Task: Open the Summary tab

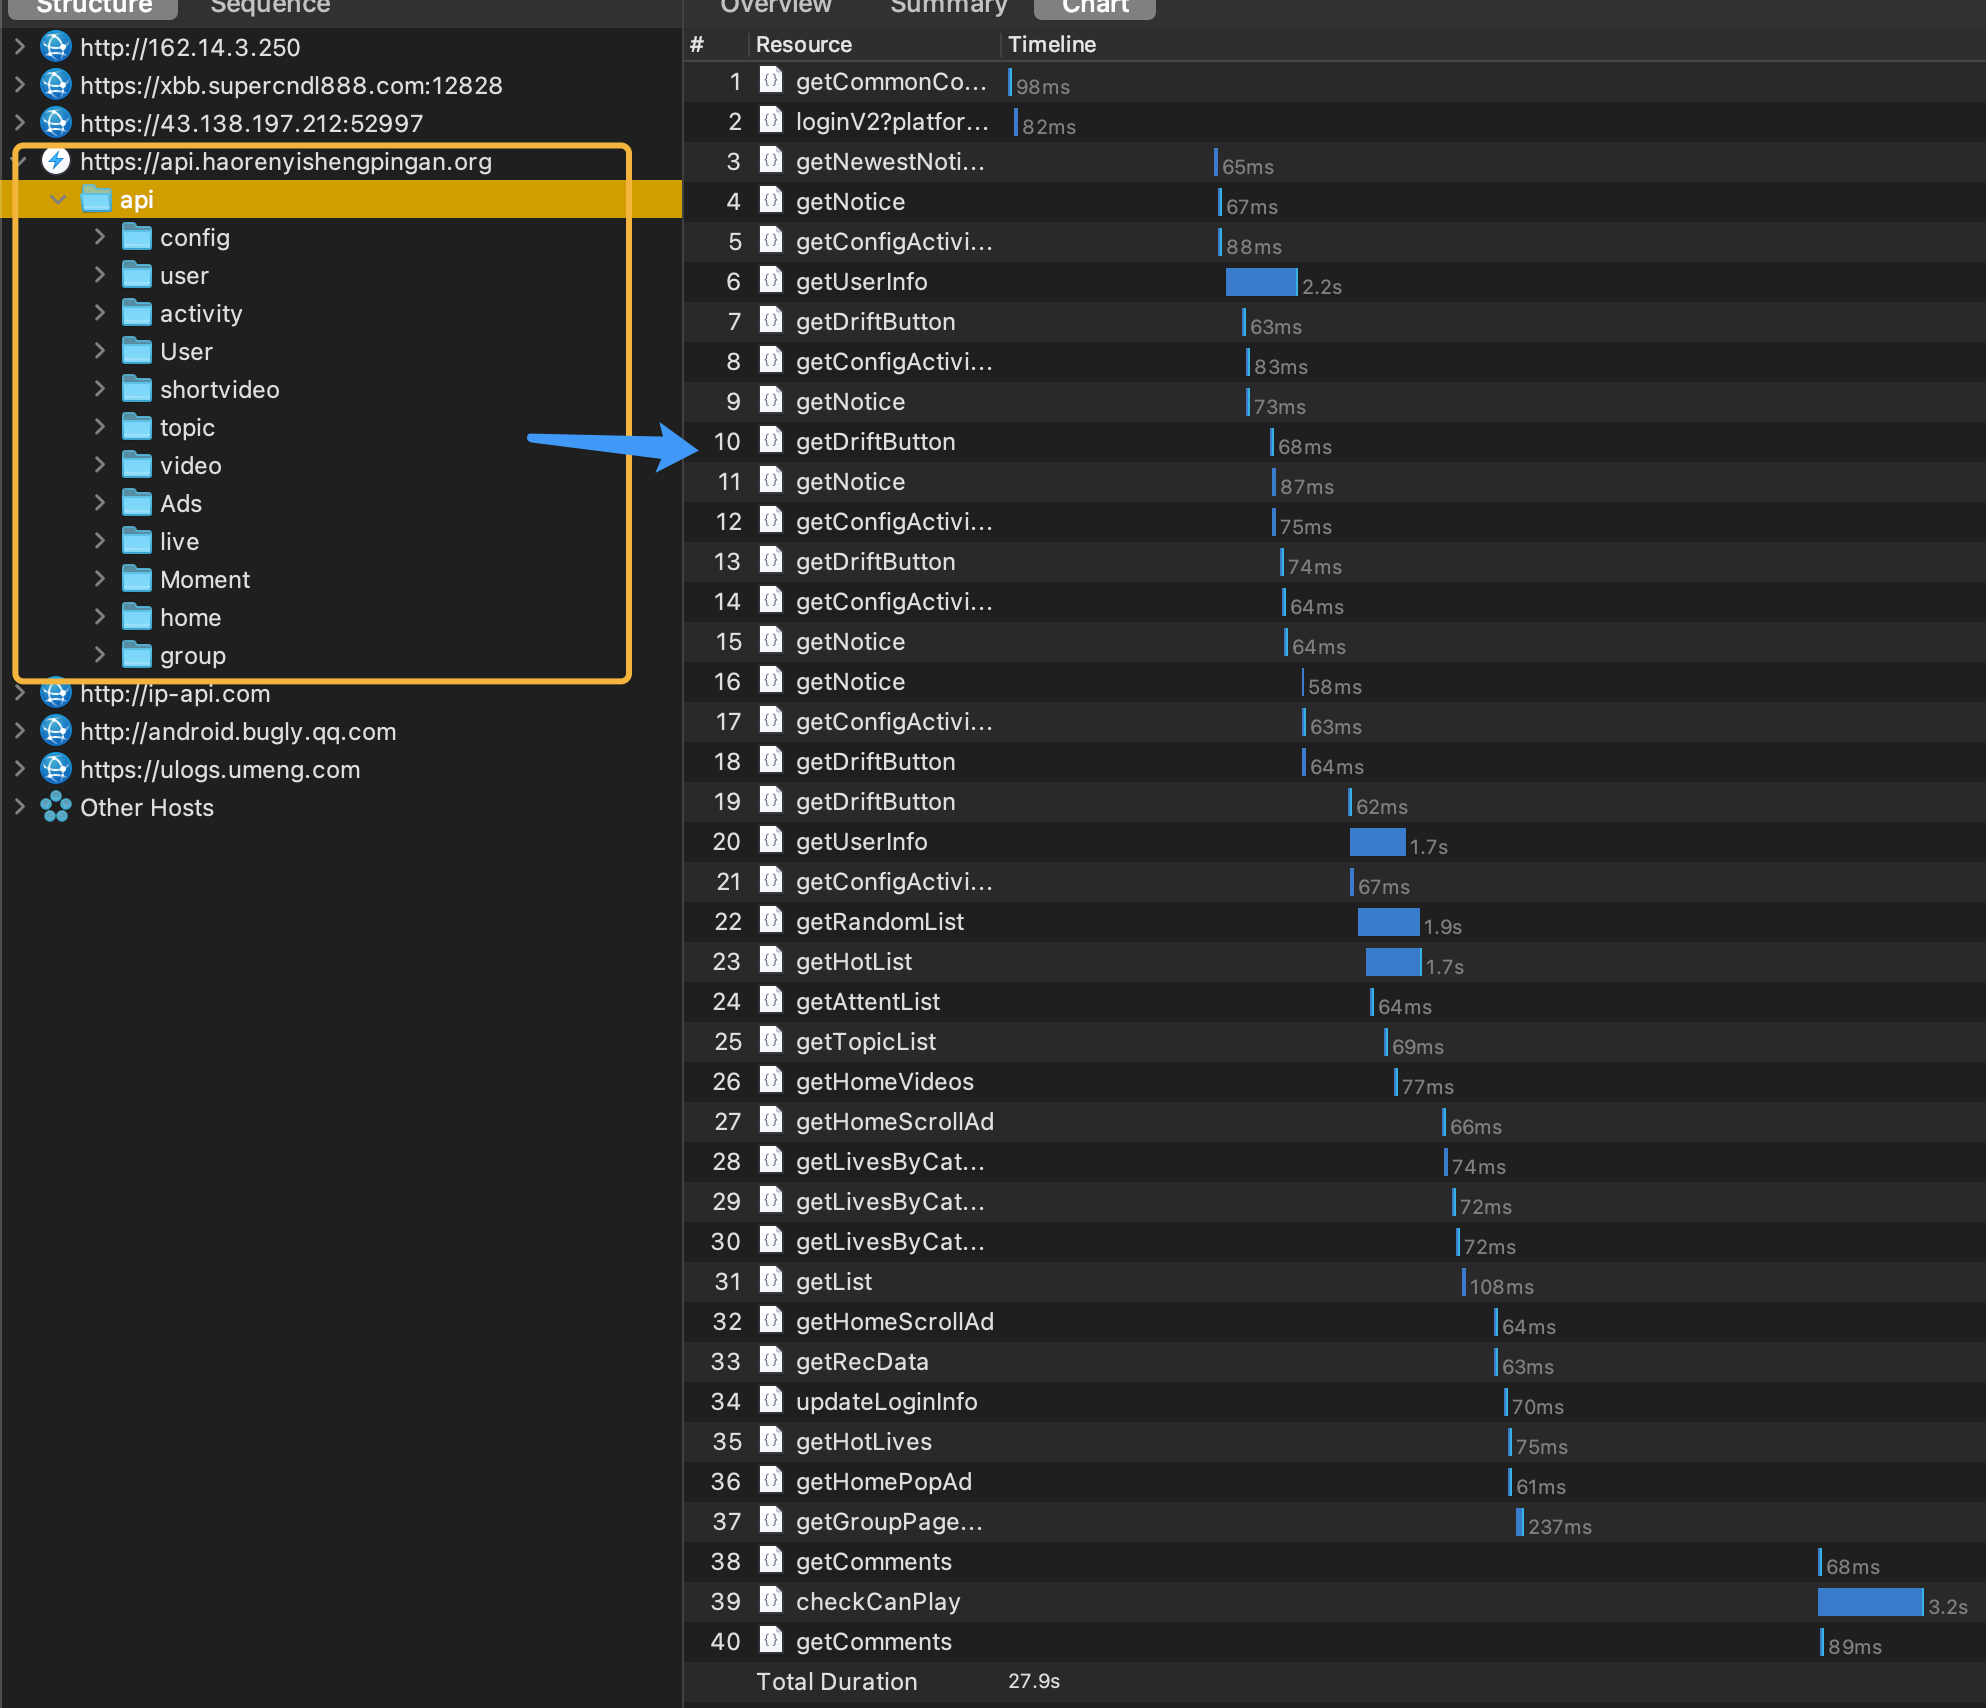Action: [x=948, y=7]
